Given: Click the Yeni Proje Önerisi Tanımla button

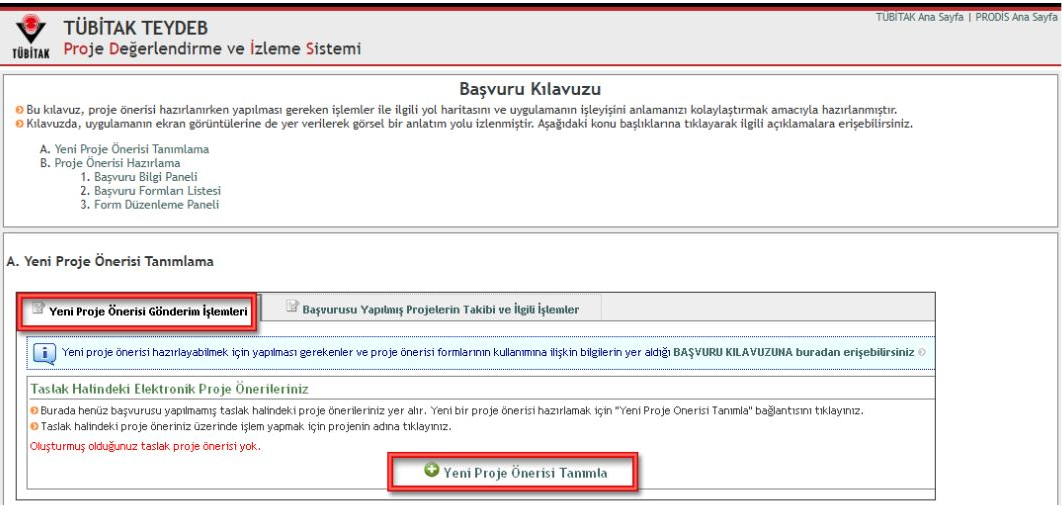Looking at the screenshot, I should tap(512, 472).
